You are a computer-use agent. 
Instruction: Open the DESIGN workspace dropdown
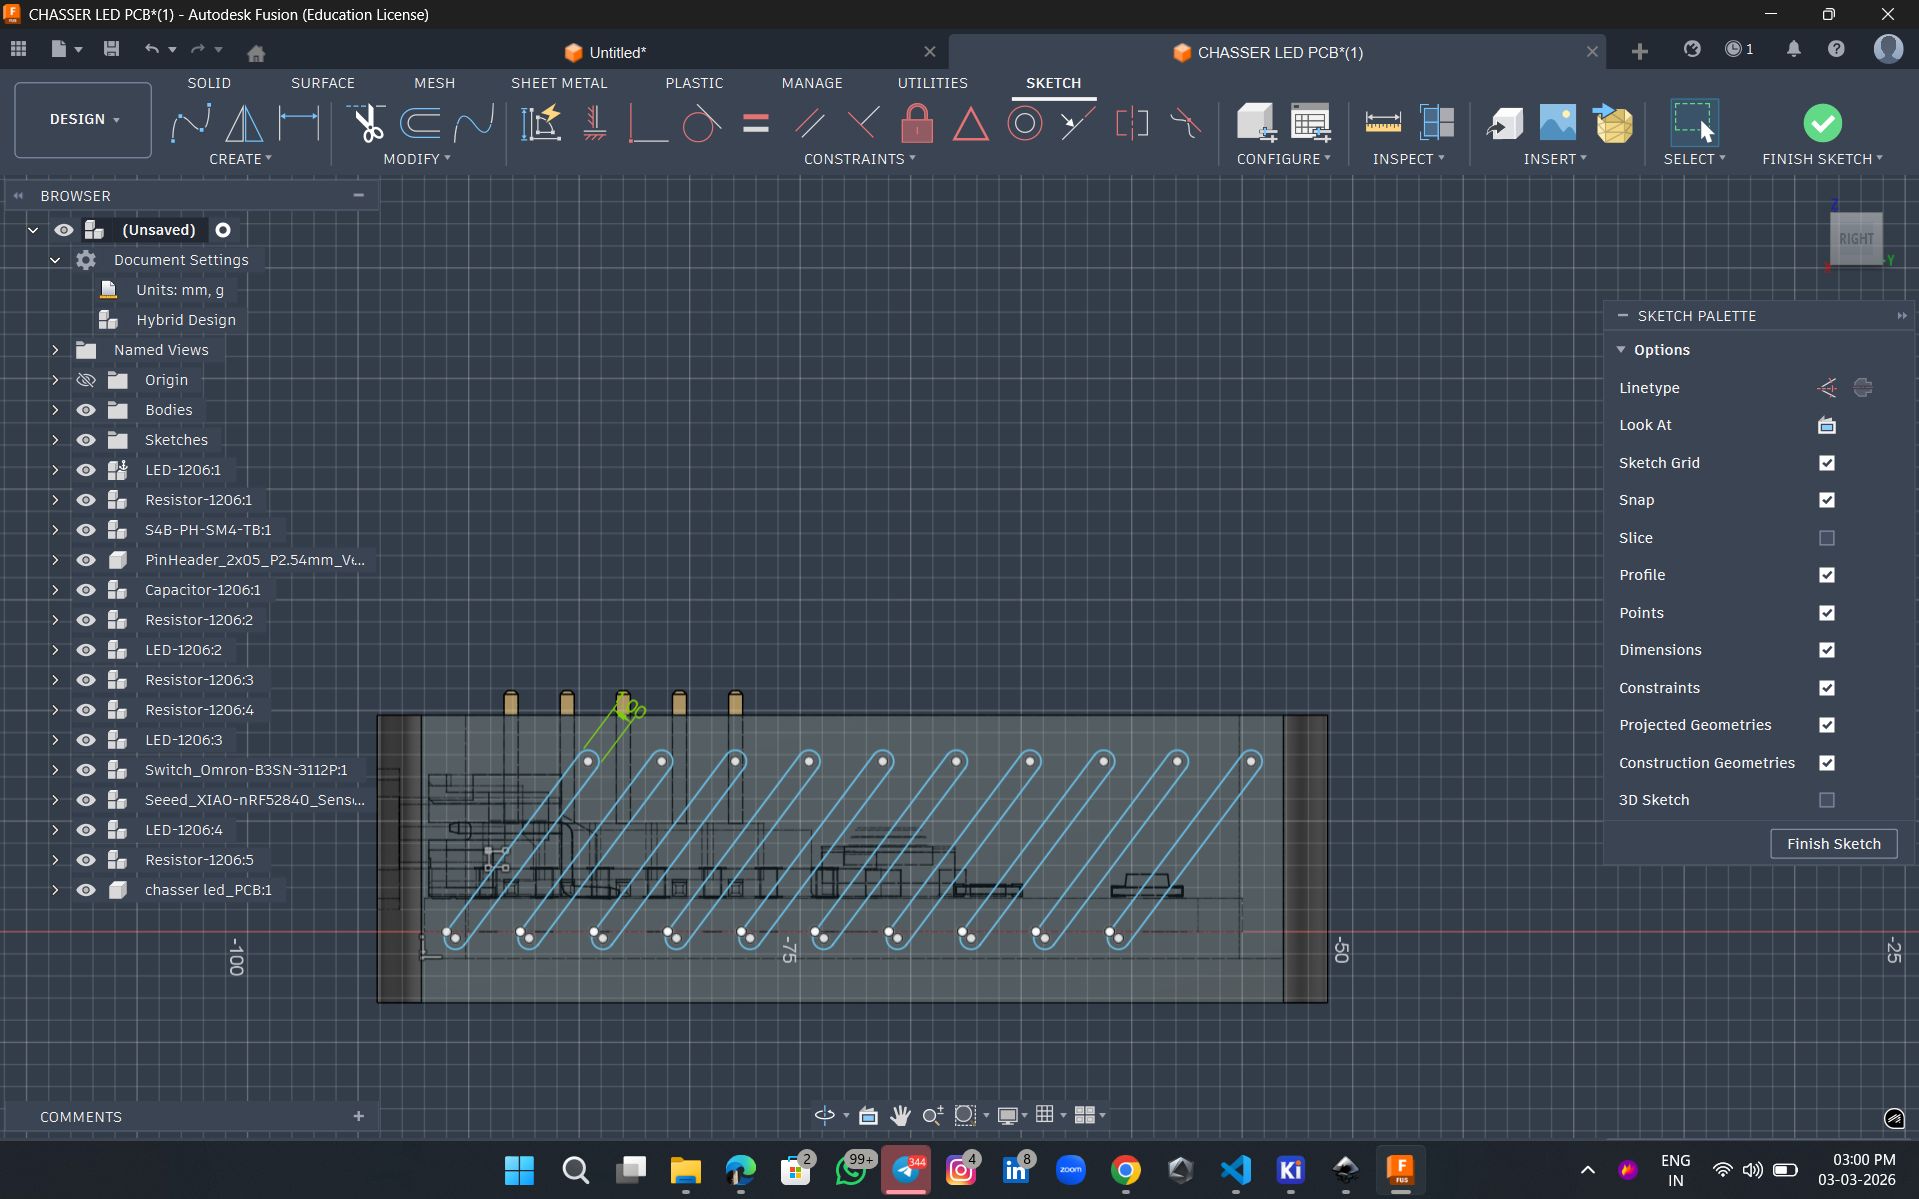(84, 120)
